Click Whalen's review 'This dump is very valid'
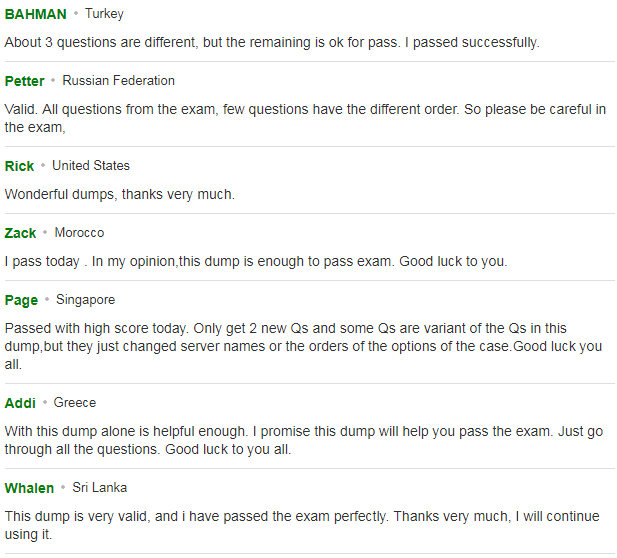The width and height of the screenshot is (617, 558). [302, 525]
